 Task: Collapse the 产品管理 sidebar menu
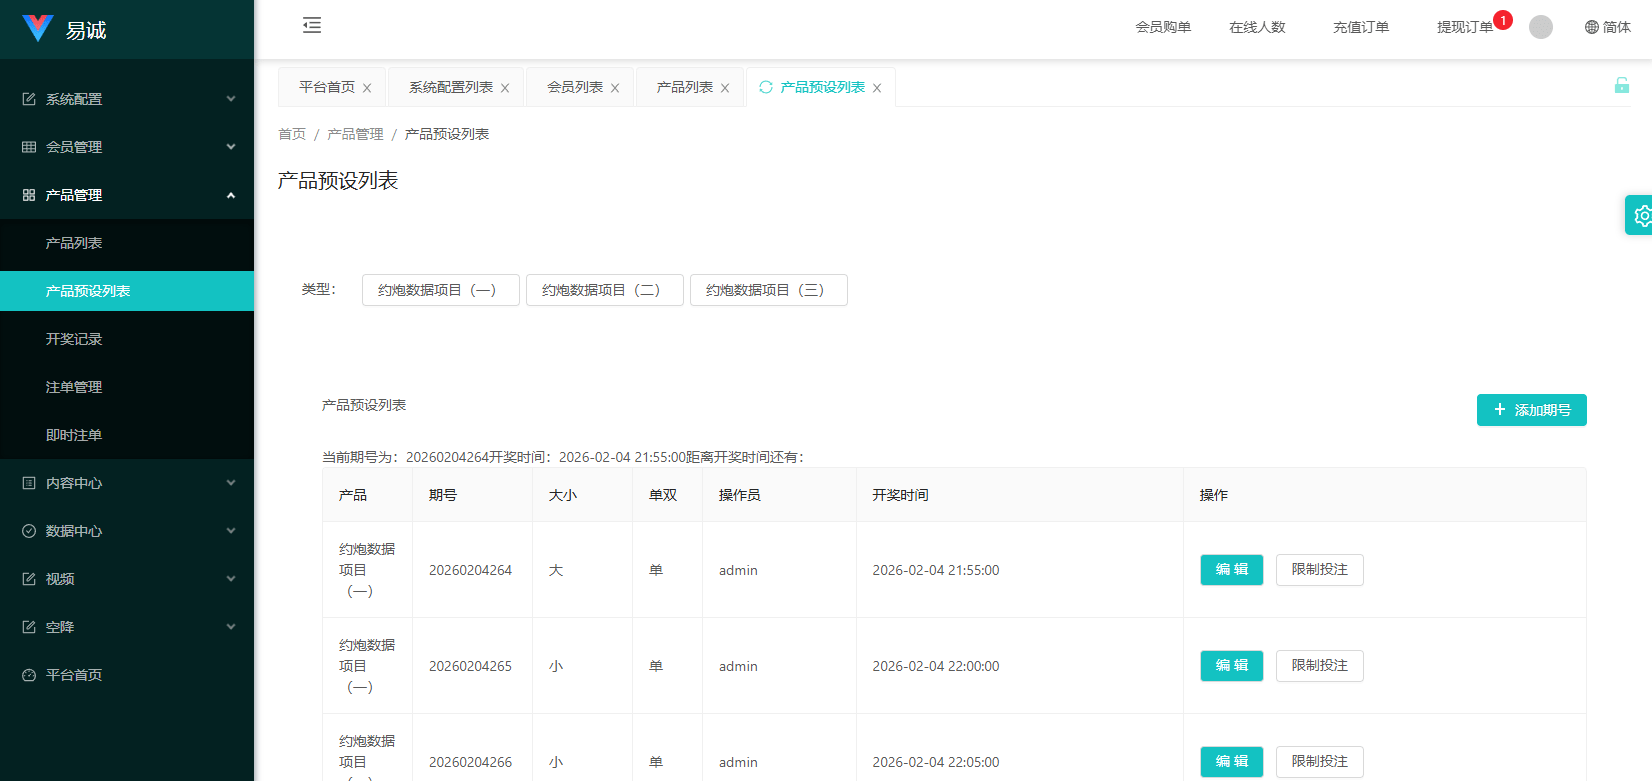127,195
